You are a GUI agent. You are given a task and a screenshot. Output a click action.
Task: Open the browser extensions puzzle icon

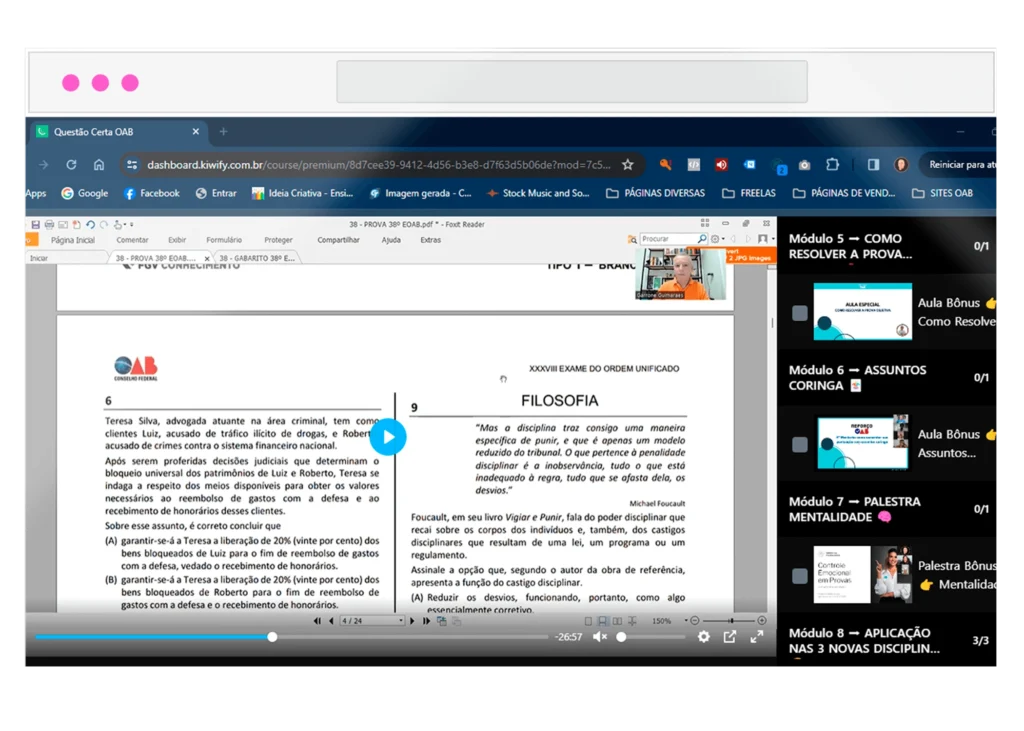pyautogui.click(x=832, y=165)
